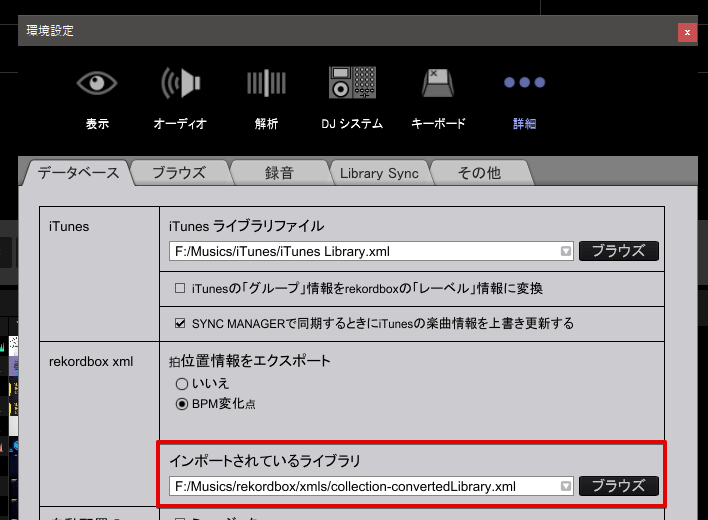708x520 pixels.
Task: Click the iTunes ライブラリファイル heading
Action: coord(247,226)
